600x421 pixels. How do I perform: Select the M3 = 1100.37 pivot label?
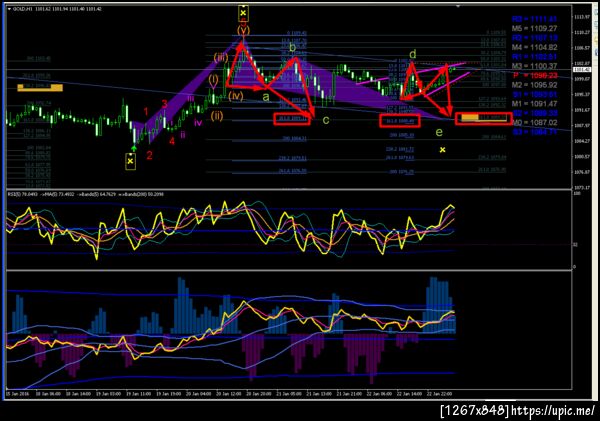(534, 66)
